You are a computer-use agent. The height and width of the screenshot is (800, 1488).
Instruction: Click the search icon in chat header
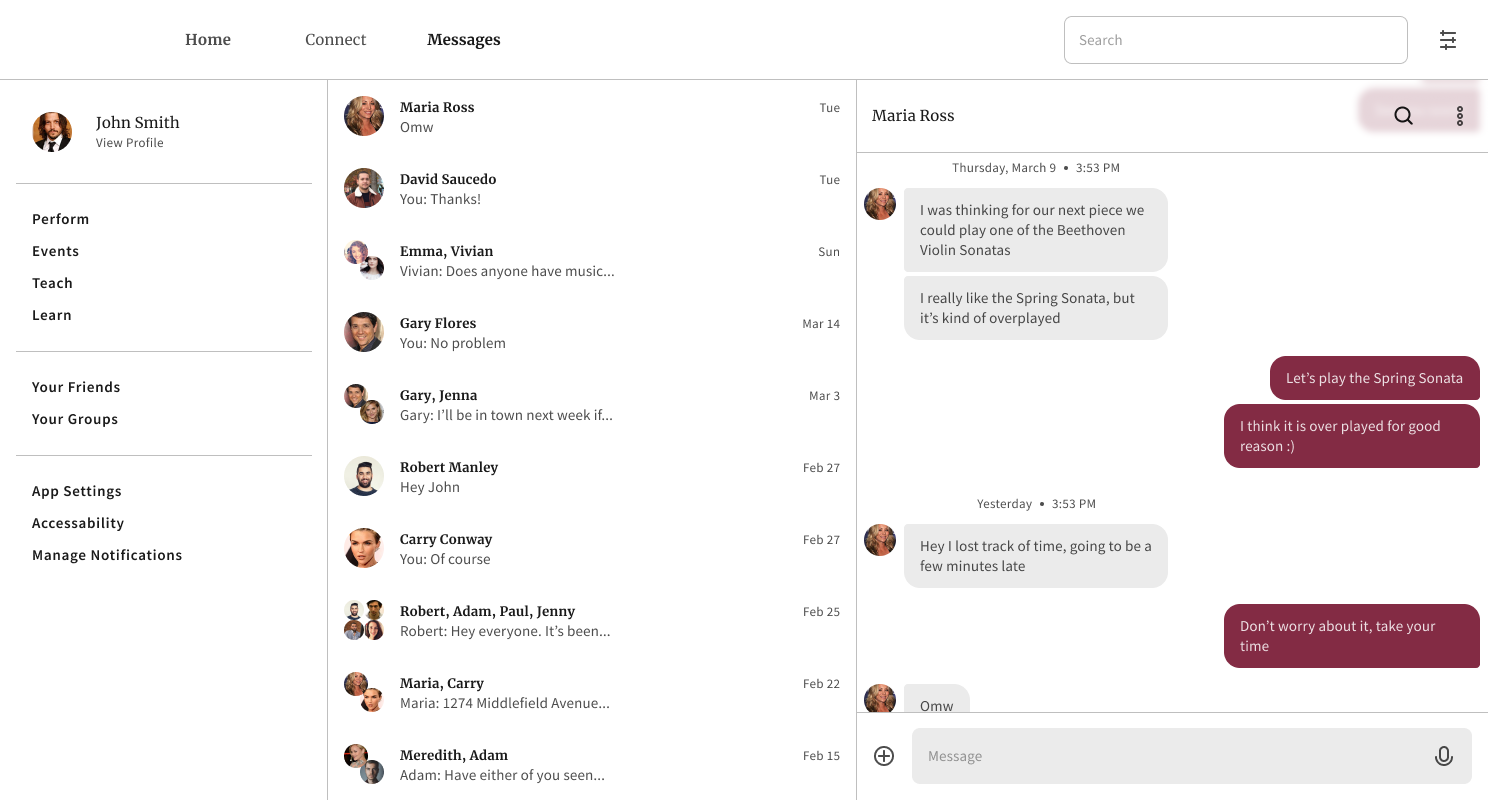(x=1403, y=116)
